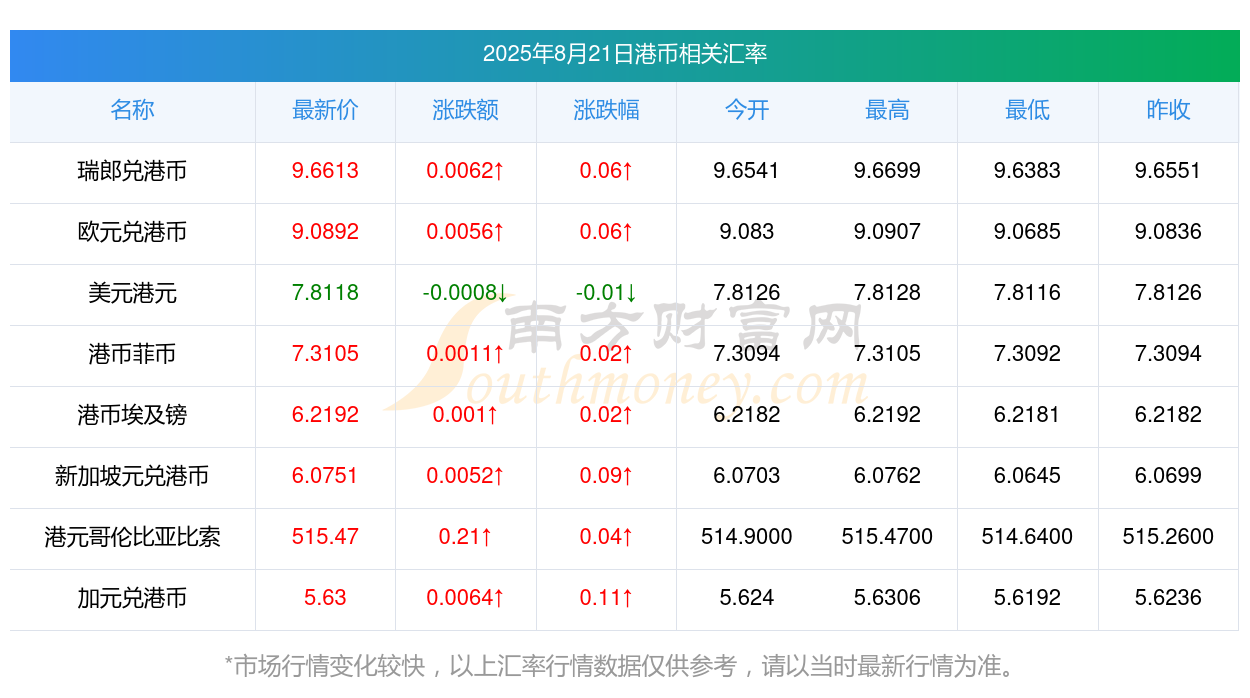Screen dimensions: 1250x698
Task: Click high value 6.0762
Action: pyautogui.click(x=887, y=476)
